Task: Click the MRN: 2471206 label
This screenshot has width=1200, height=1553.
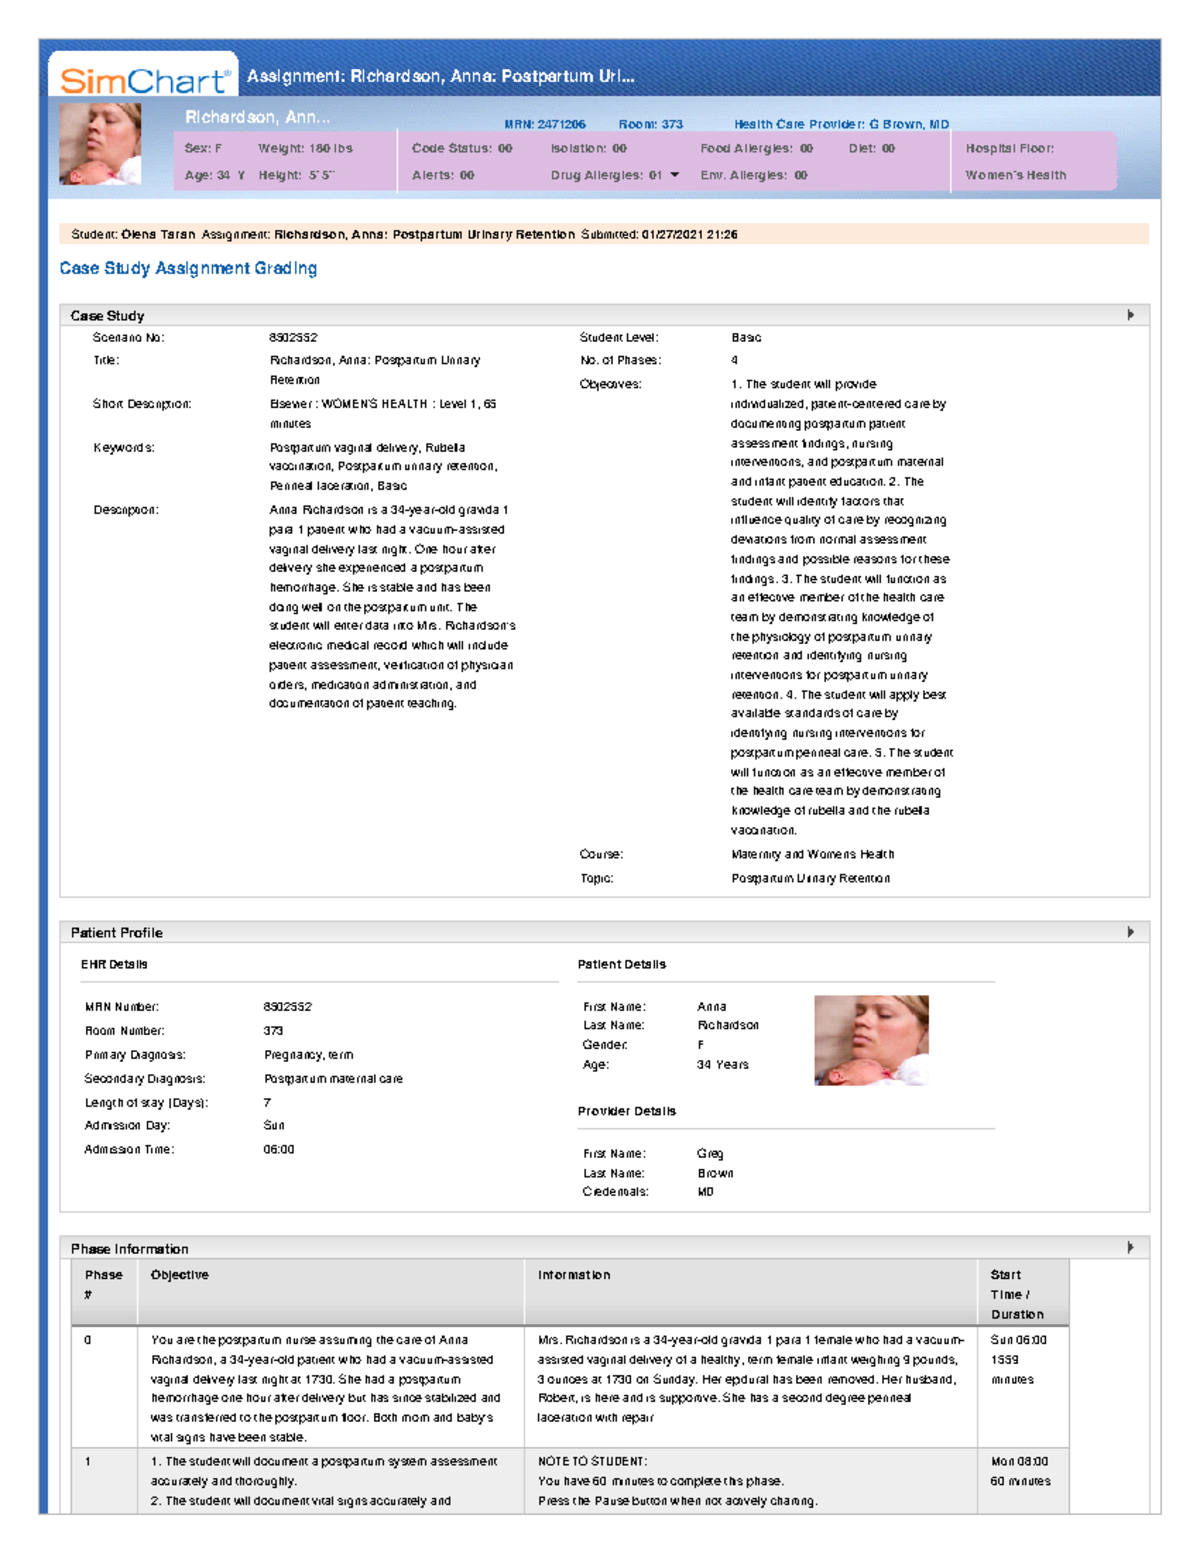Action: (544, 124)
